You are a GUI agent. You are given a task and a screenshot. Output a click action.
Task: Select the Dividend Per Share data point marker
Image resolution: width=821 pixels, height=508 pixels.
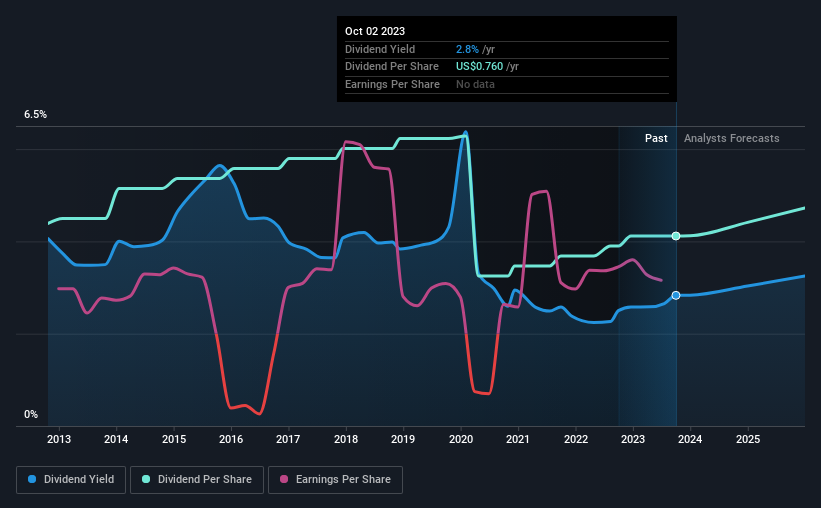pyautogui.click(x=676, y=236)
